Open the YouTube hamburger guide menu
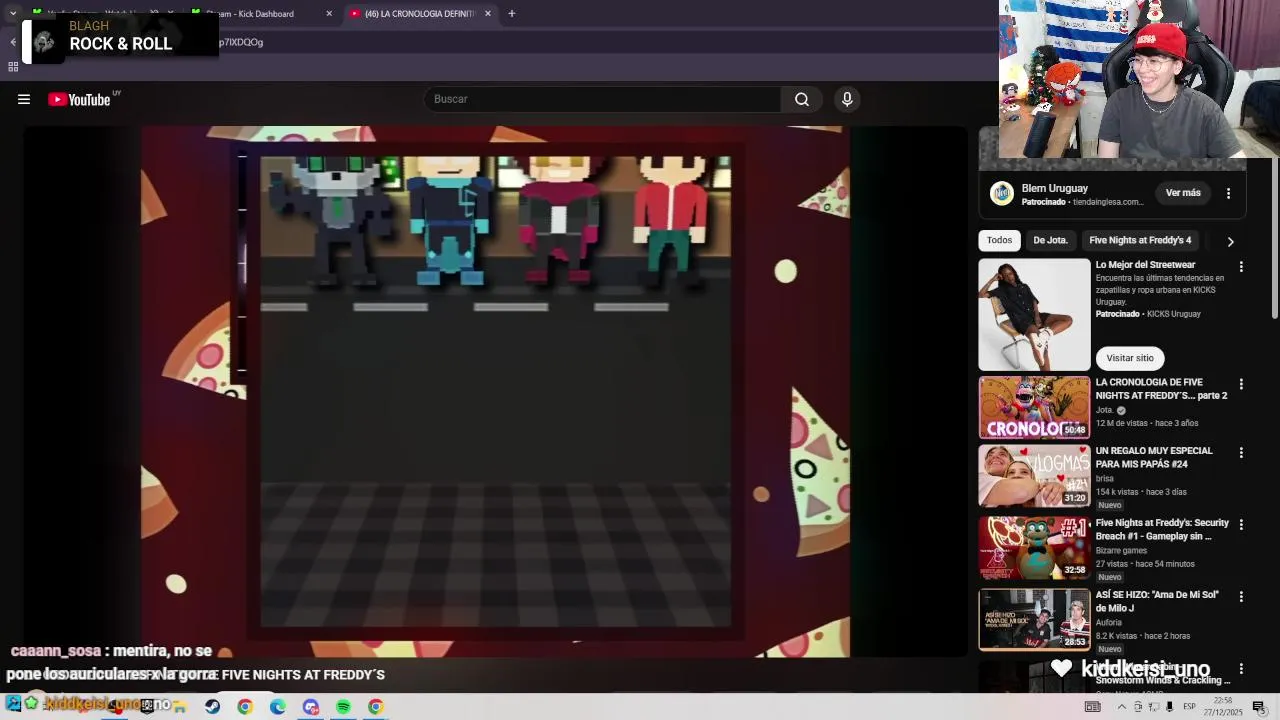1280x720 pixels. pyautogui.click(x=24, y=99)
